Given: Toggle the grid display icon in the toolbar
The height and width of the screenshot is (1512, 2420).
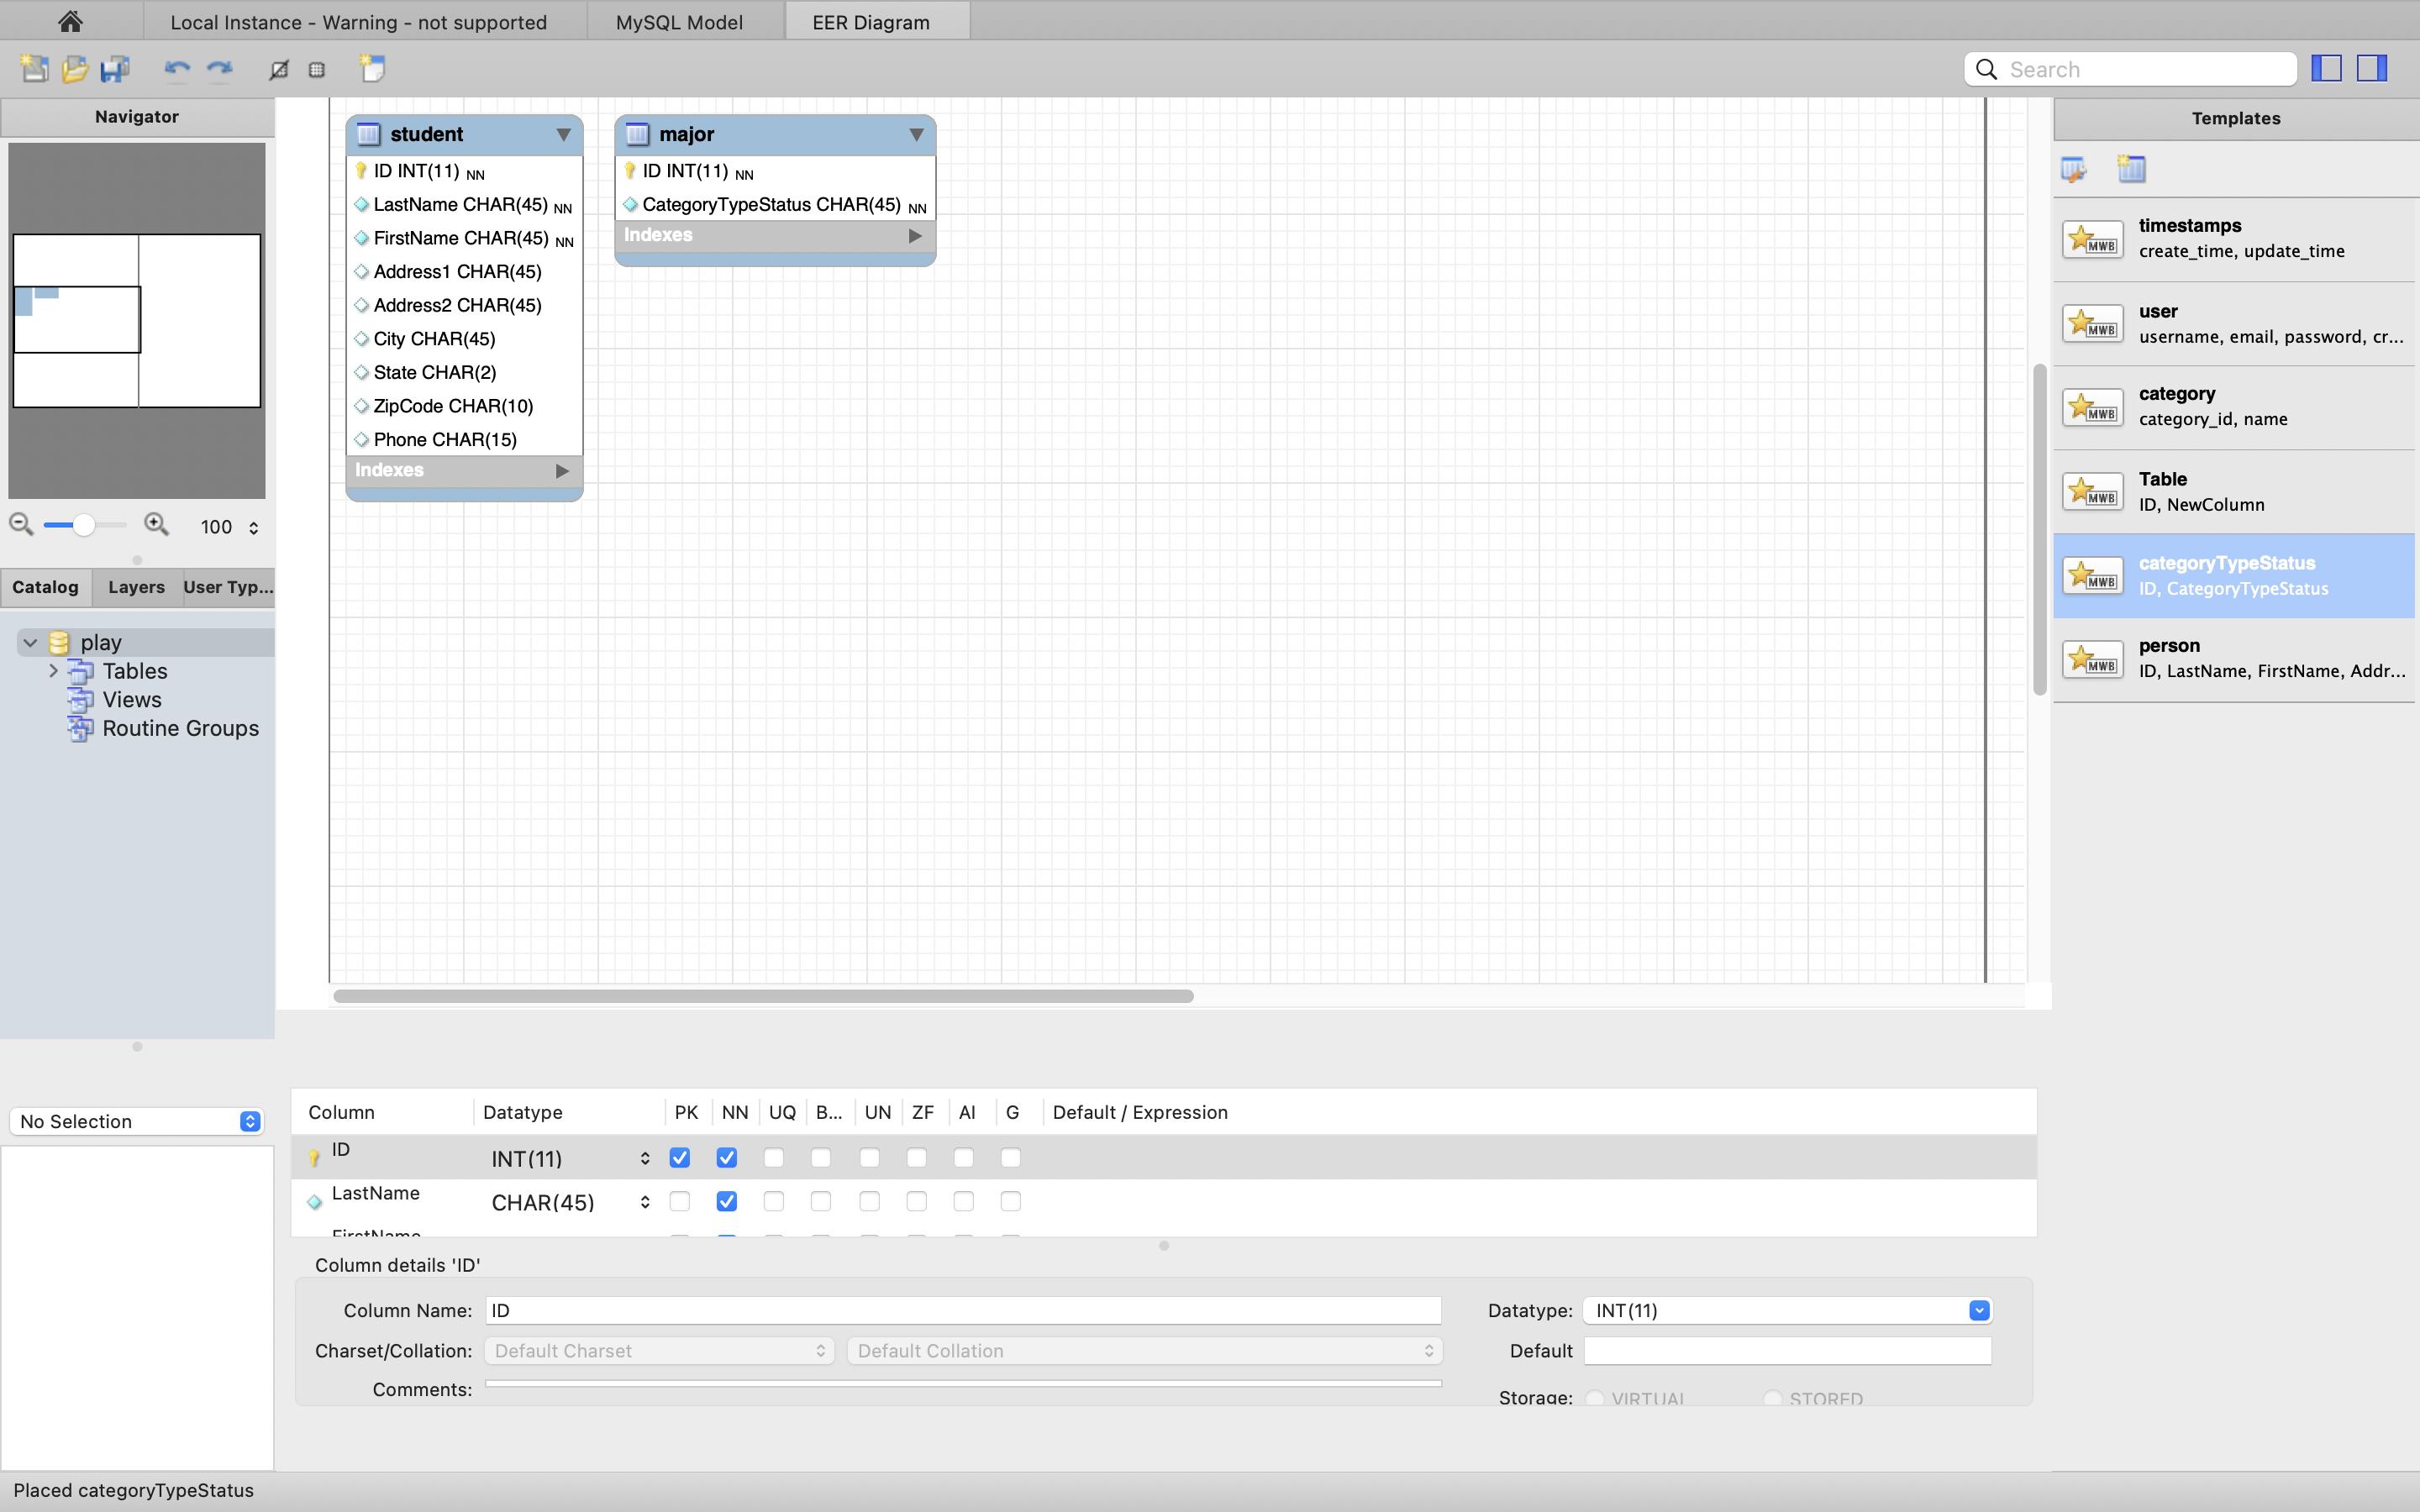Looking at the screenshot, I should click(x=317, y=68).
